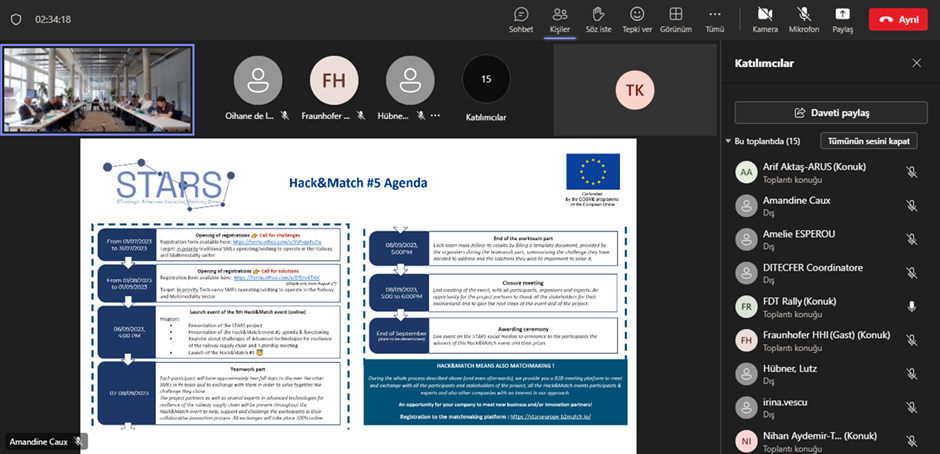The height and width of the screenshot is (454, 940).
Task: Open Tepki ver reactions
Action: (637, 20)
